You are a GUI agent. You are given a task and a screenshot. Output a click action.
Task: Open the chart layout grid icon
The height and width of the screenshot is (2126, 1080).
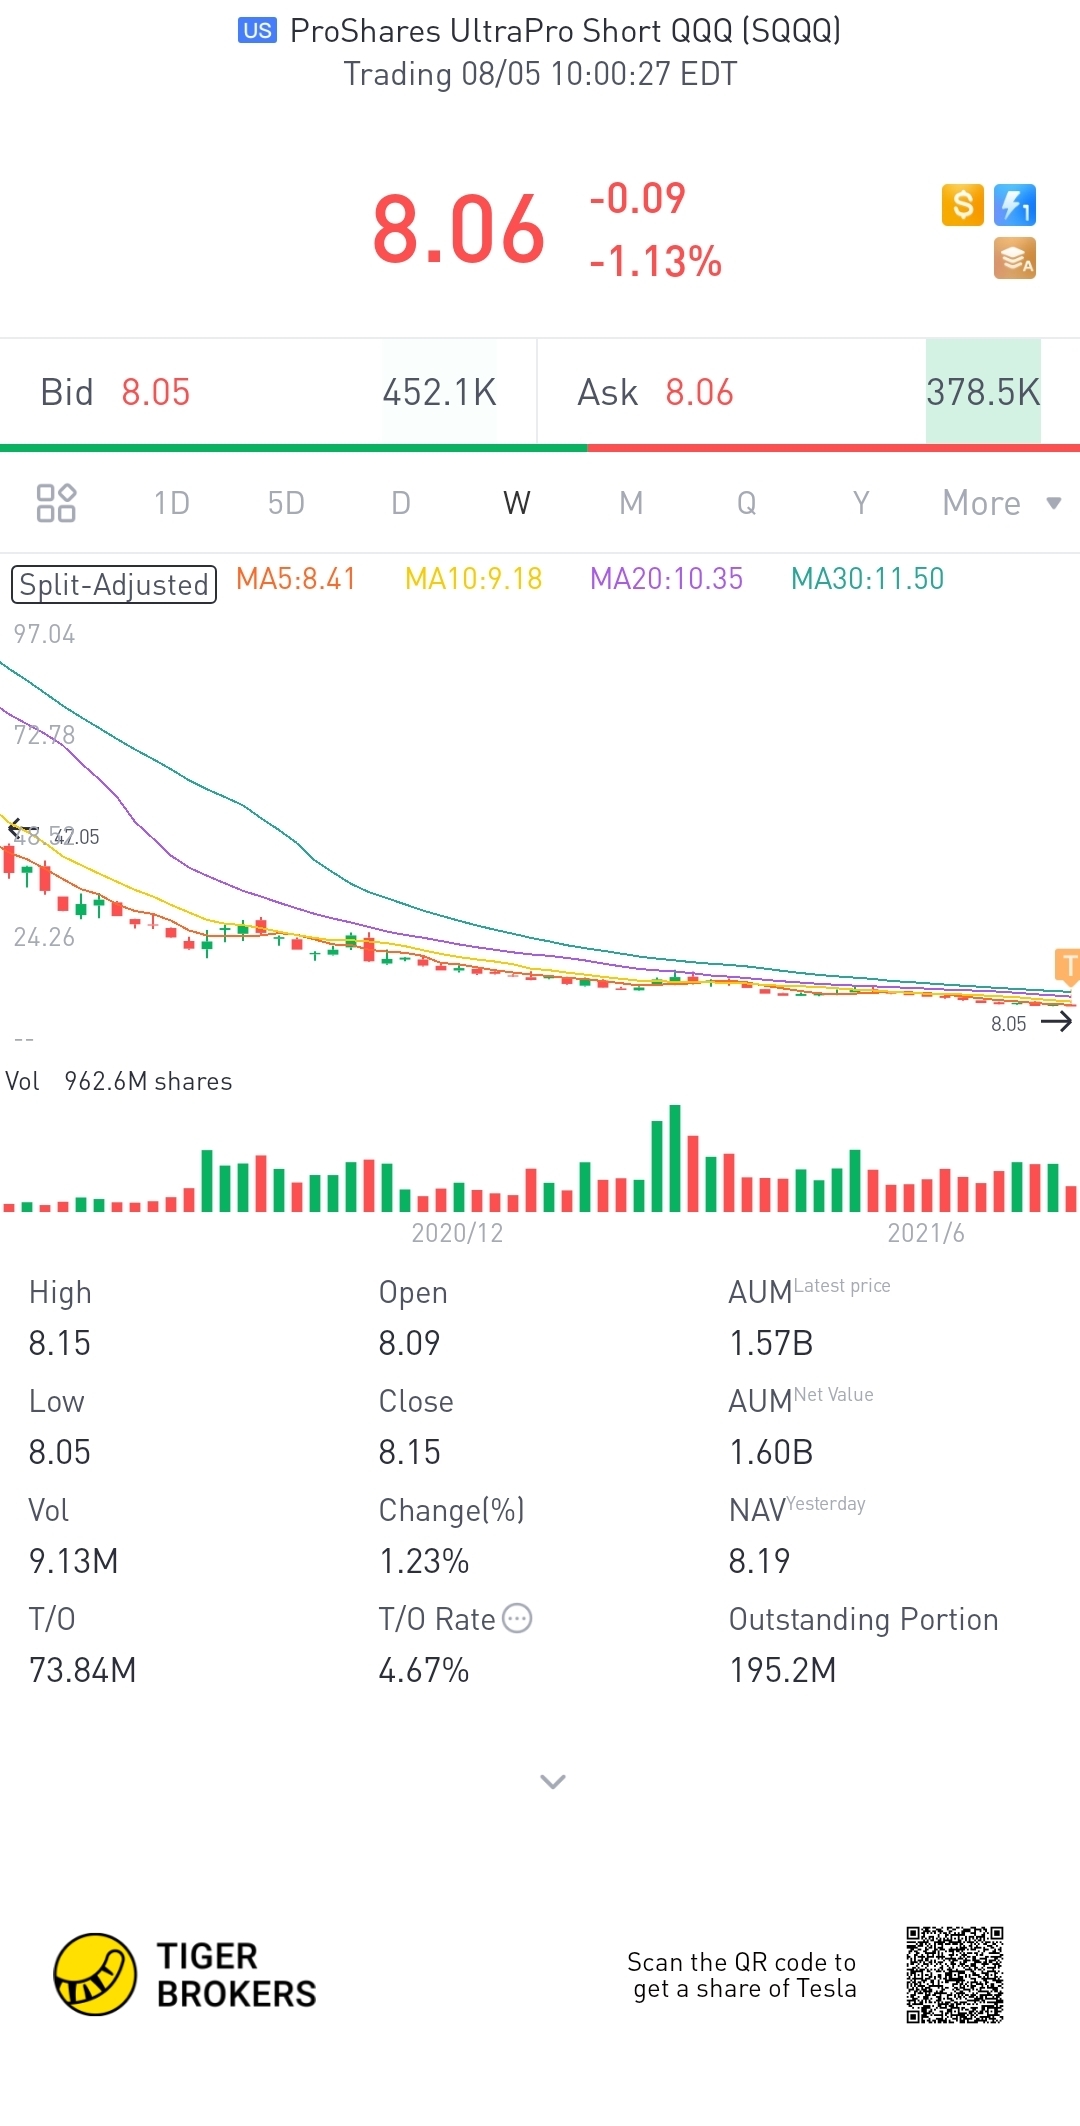tap(56, 503)
